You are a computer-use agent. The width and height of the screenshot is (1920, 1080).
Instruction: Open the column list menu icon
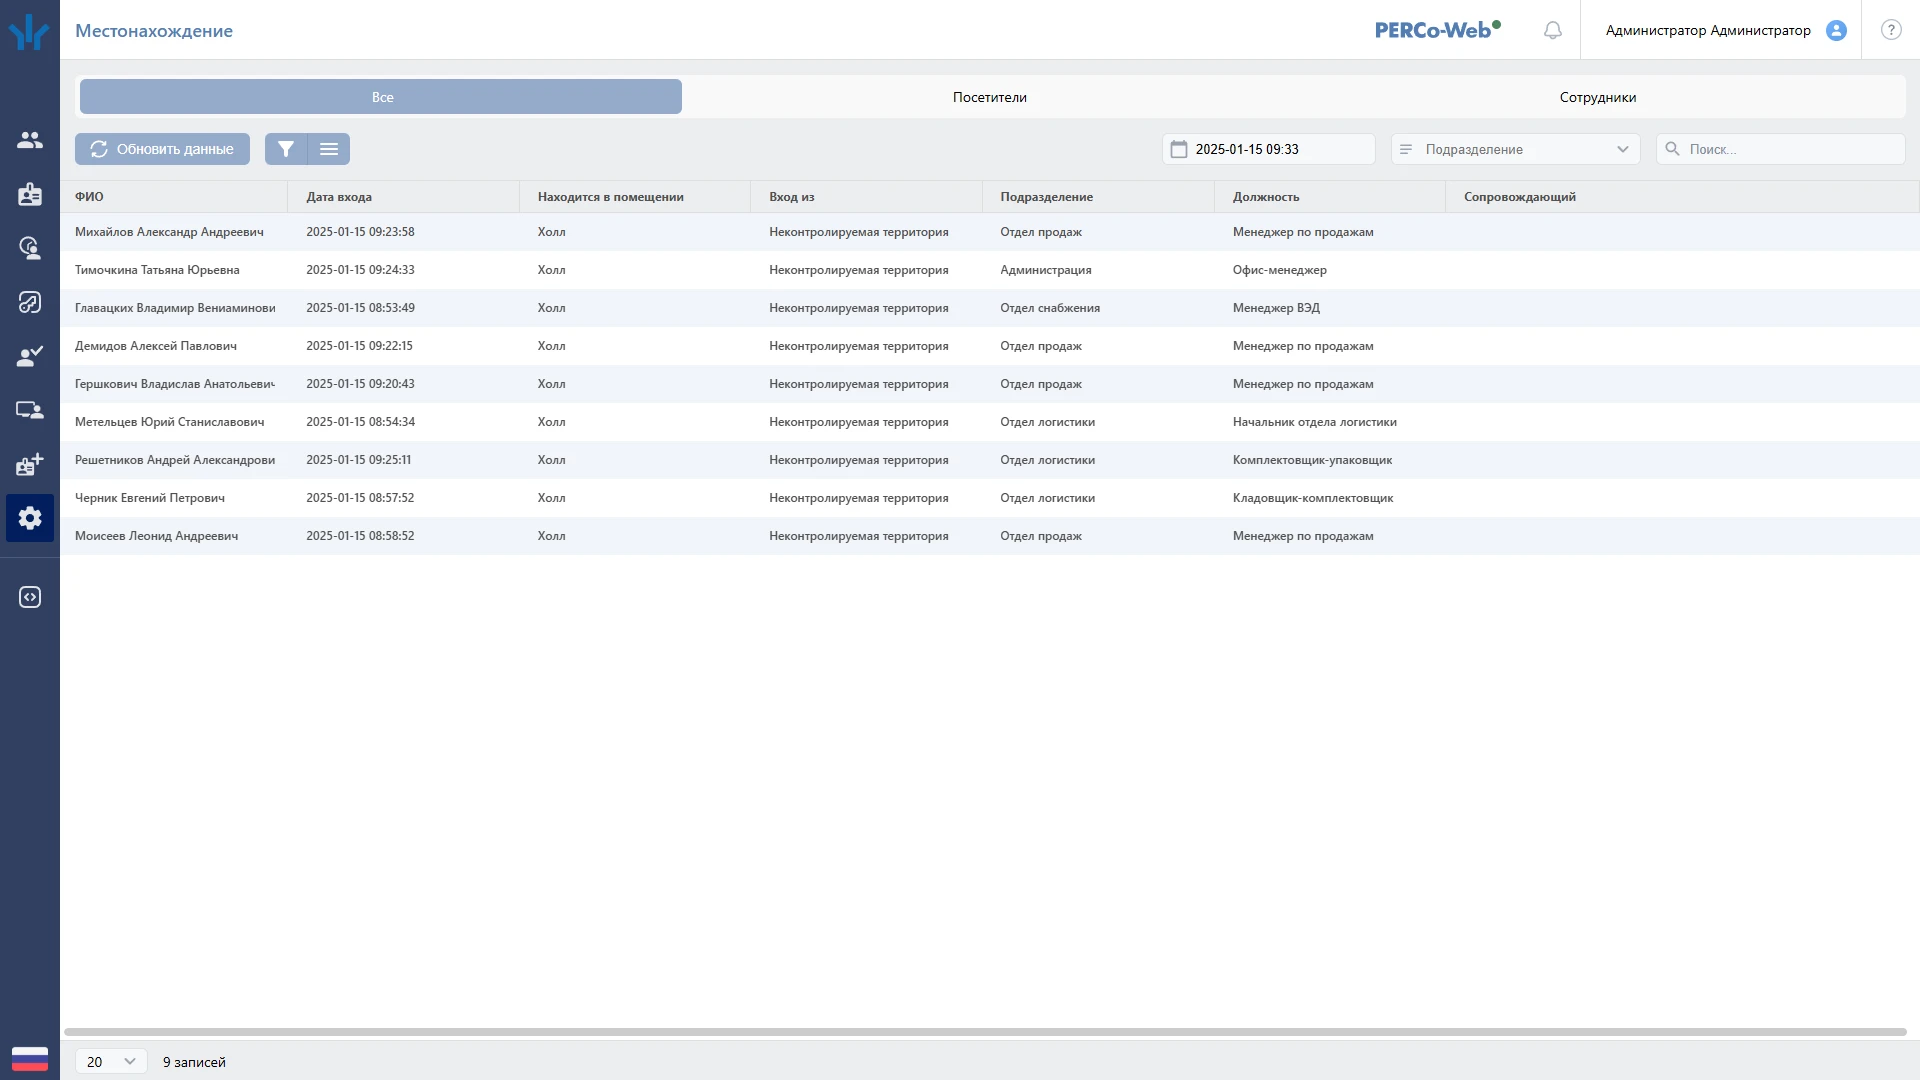(329, 149)
